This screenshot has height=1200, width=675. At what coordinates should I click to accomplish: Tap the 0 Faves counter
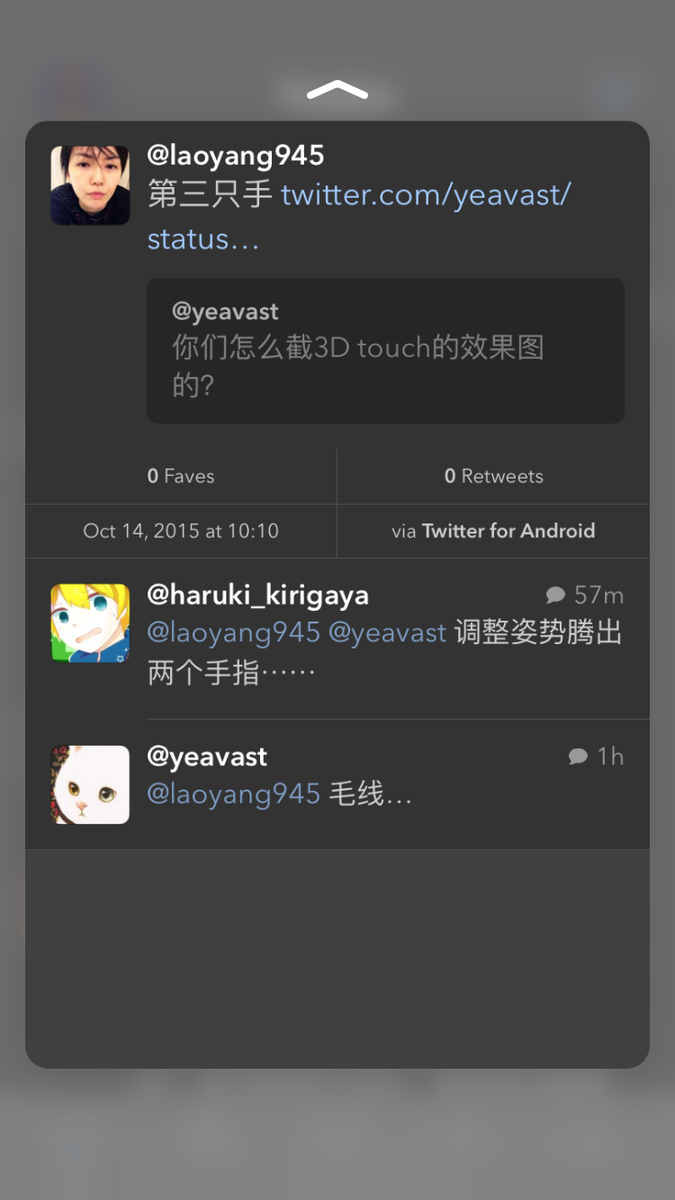181,476
